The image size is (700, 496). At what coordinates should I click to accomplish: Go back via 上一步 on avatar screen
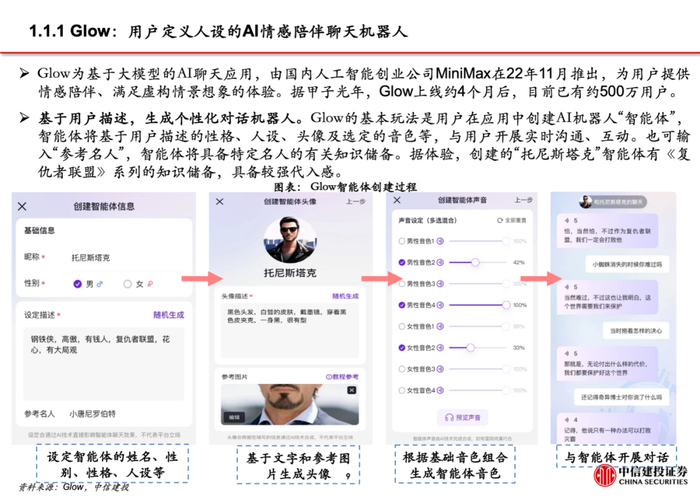(356, 202)
